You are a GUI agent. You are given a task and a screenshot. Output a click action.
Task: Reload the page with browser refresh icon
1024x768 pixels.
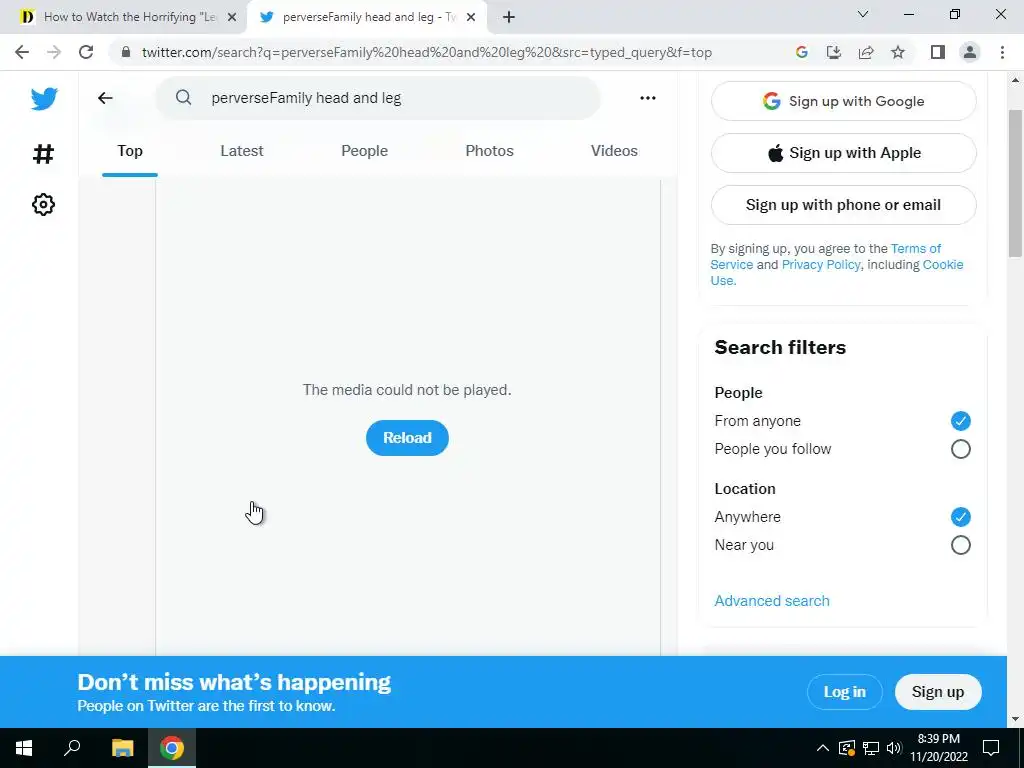pyautogui.click(x=86, y=52)
